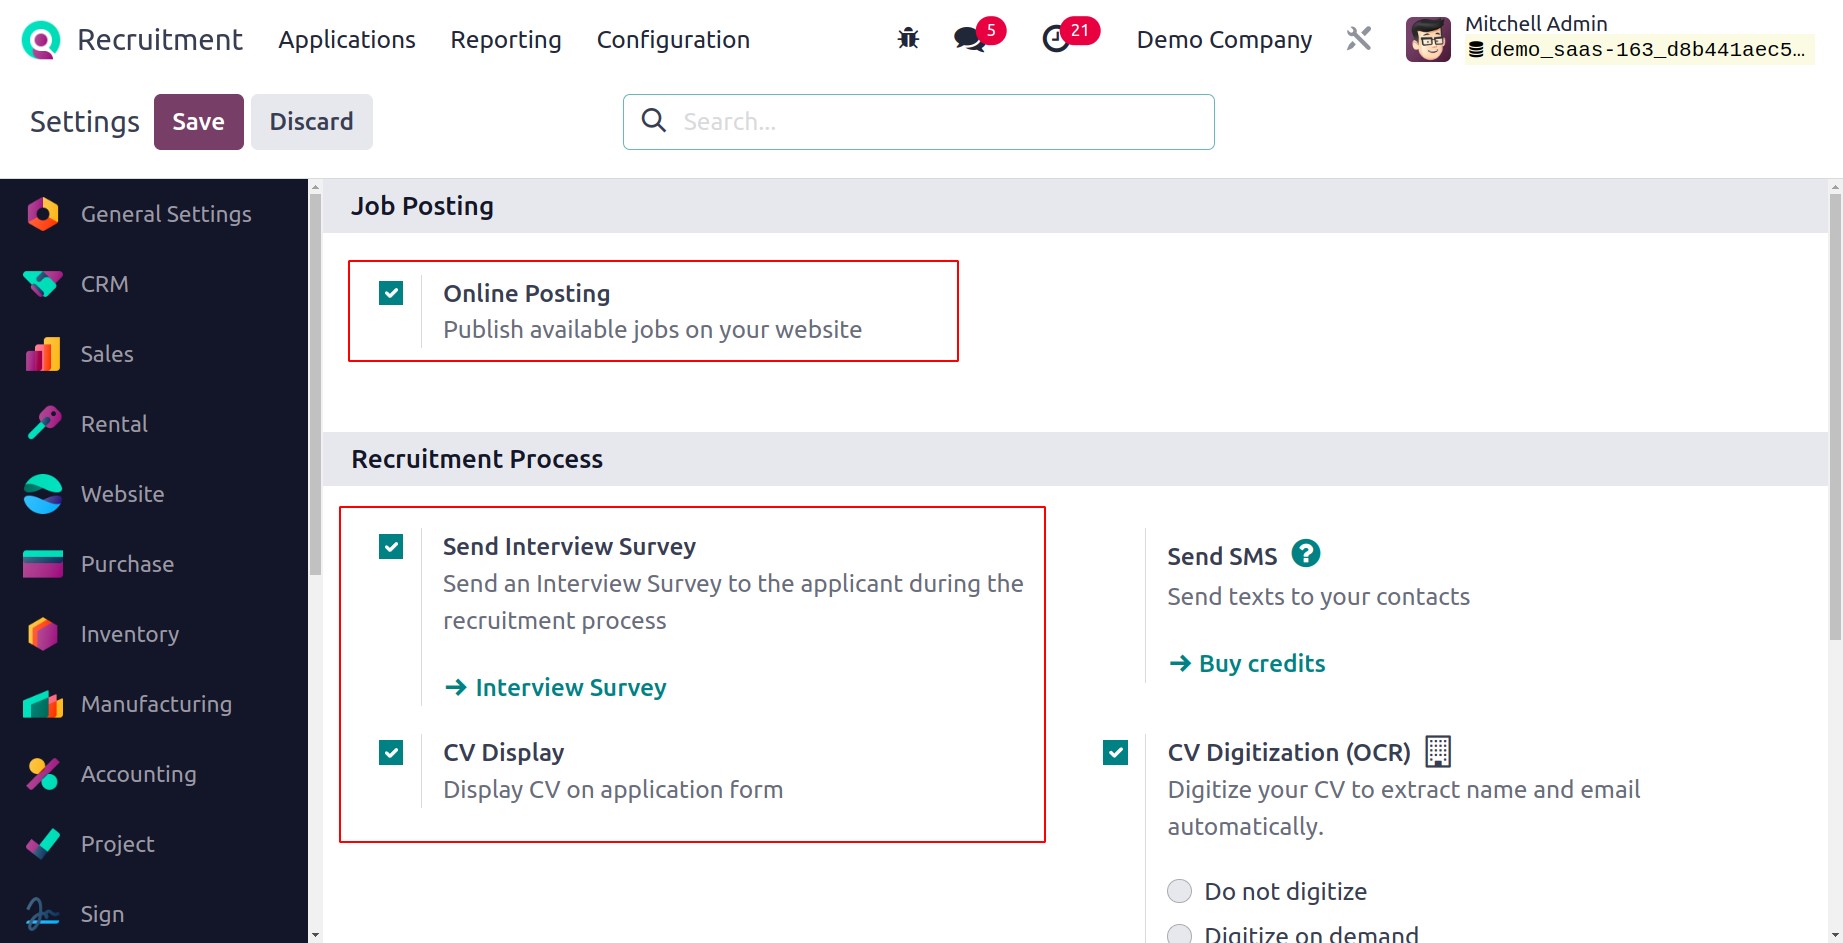Toggle the CV Digitization (OCR) checkbox

[x=1115, y=752]
